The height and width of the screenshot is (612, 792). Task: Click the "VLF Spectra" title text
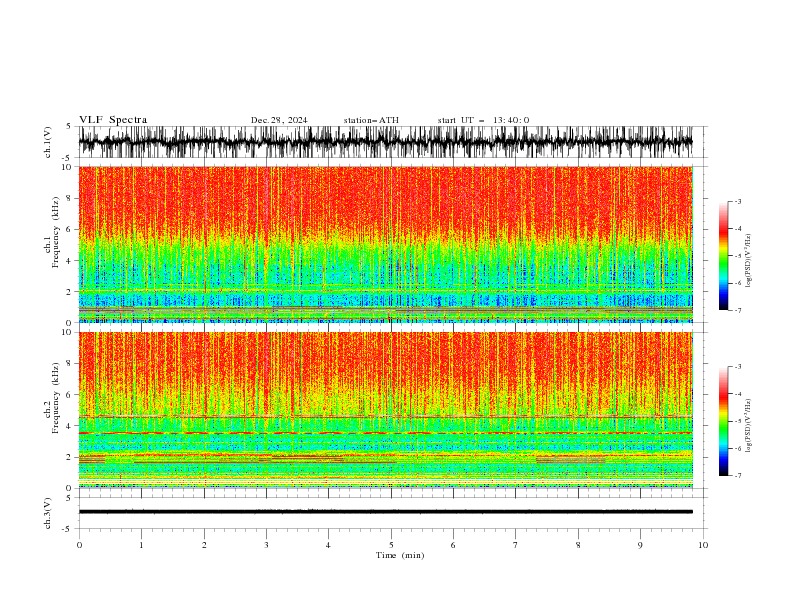point(113,120)
